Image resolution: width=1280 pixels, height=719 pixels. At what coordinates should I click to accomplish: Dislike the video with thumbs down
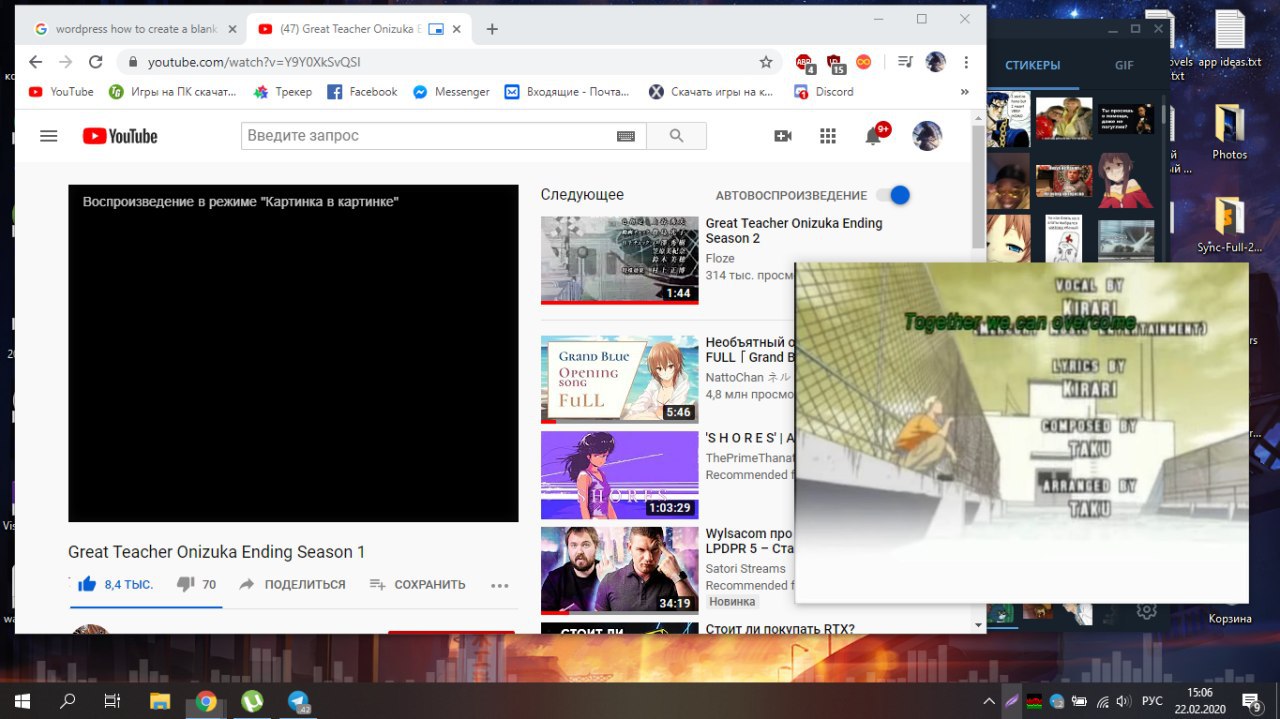(x=185, y=584)
